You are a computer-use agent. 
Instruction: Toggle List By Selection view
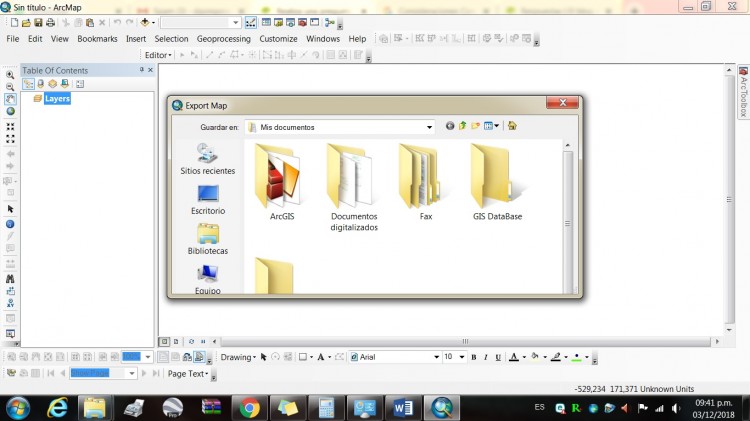click(x=65, y=84)
